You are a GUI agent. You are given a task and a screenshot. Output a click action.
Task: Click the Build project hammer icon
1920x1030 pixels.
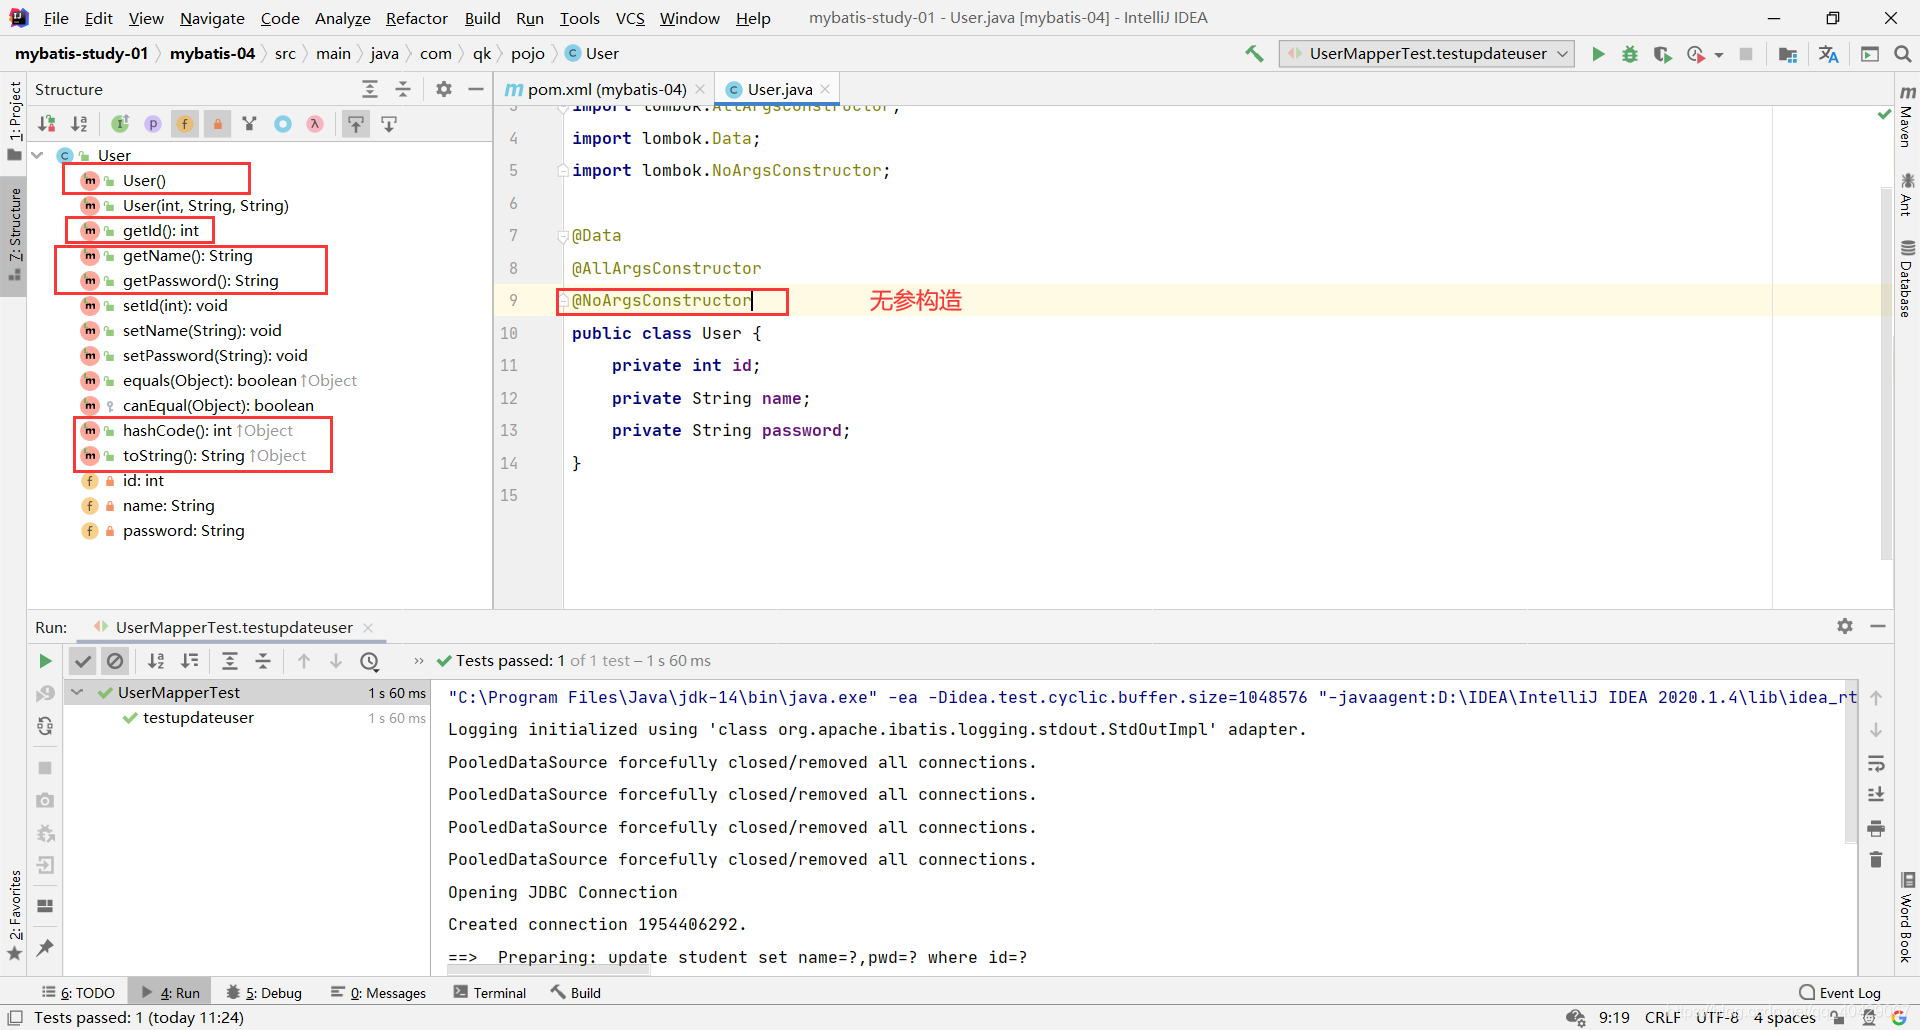[1254, 54]
